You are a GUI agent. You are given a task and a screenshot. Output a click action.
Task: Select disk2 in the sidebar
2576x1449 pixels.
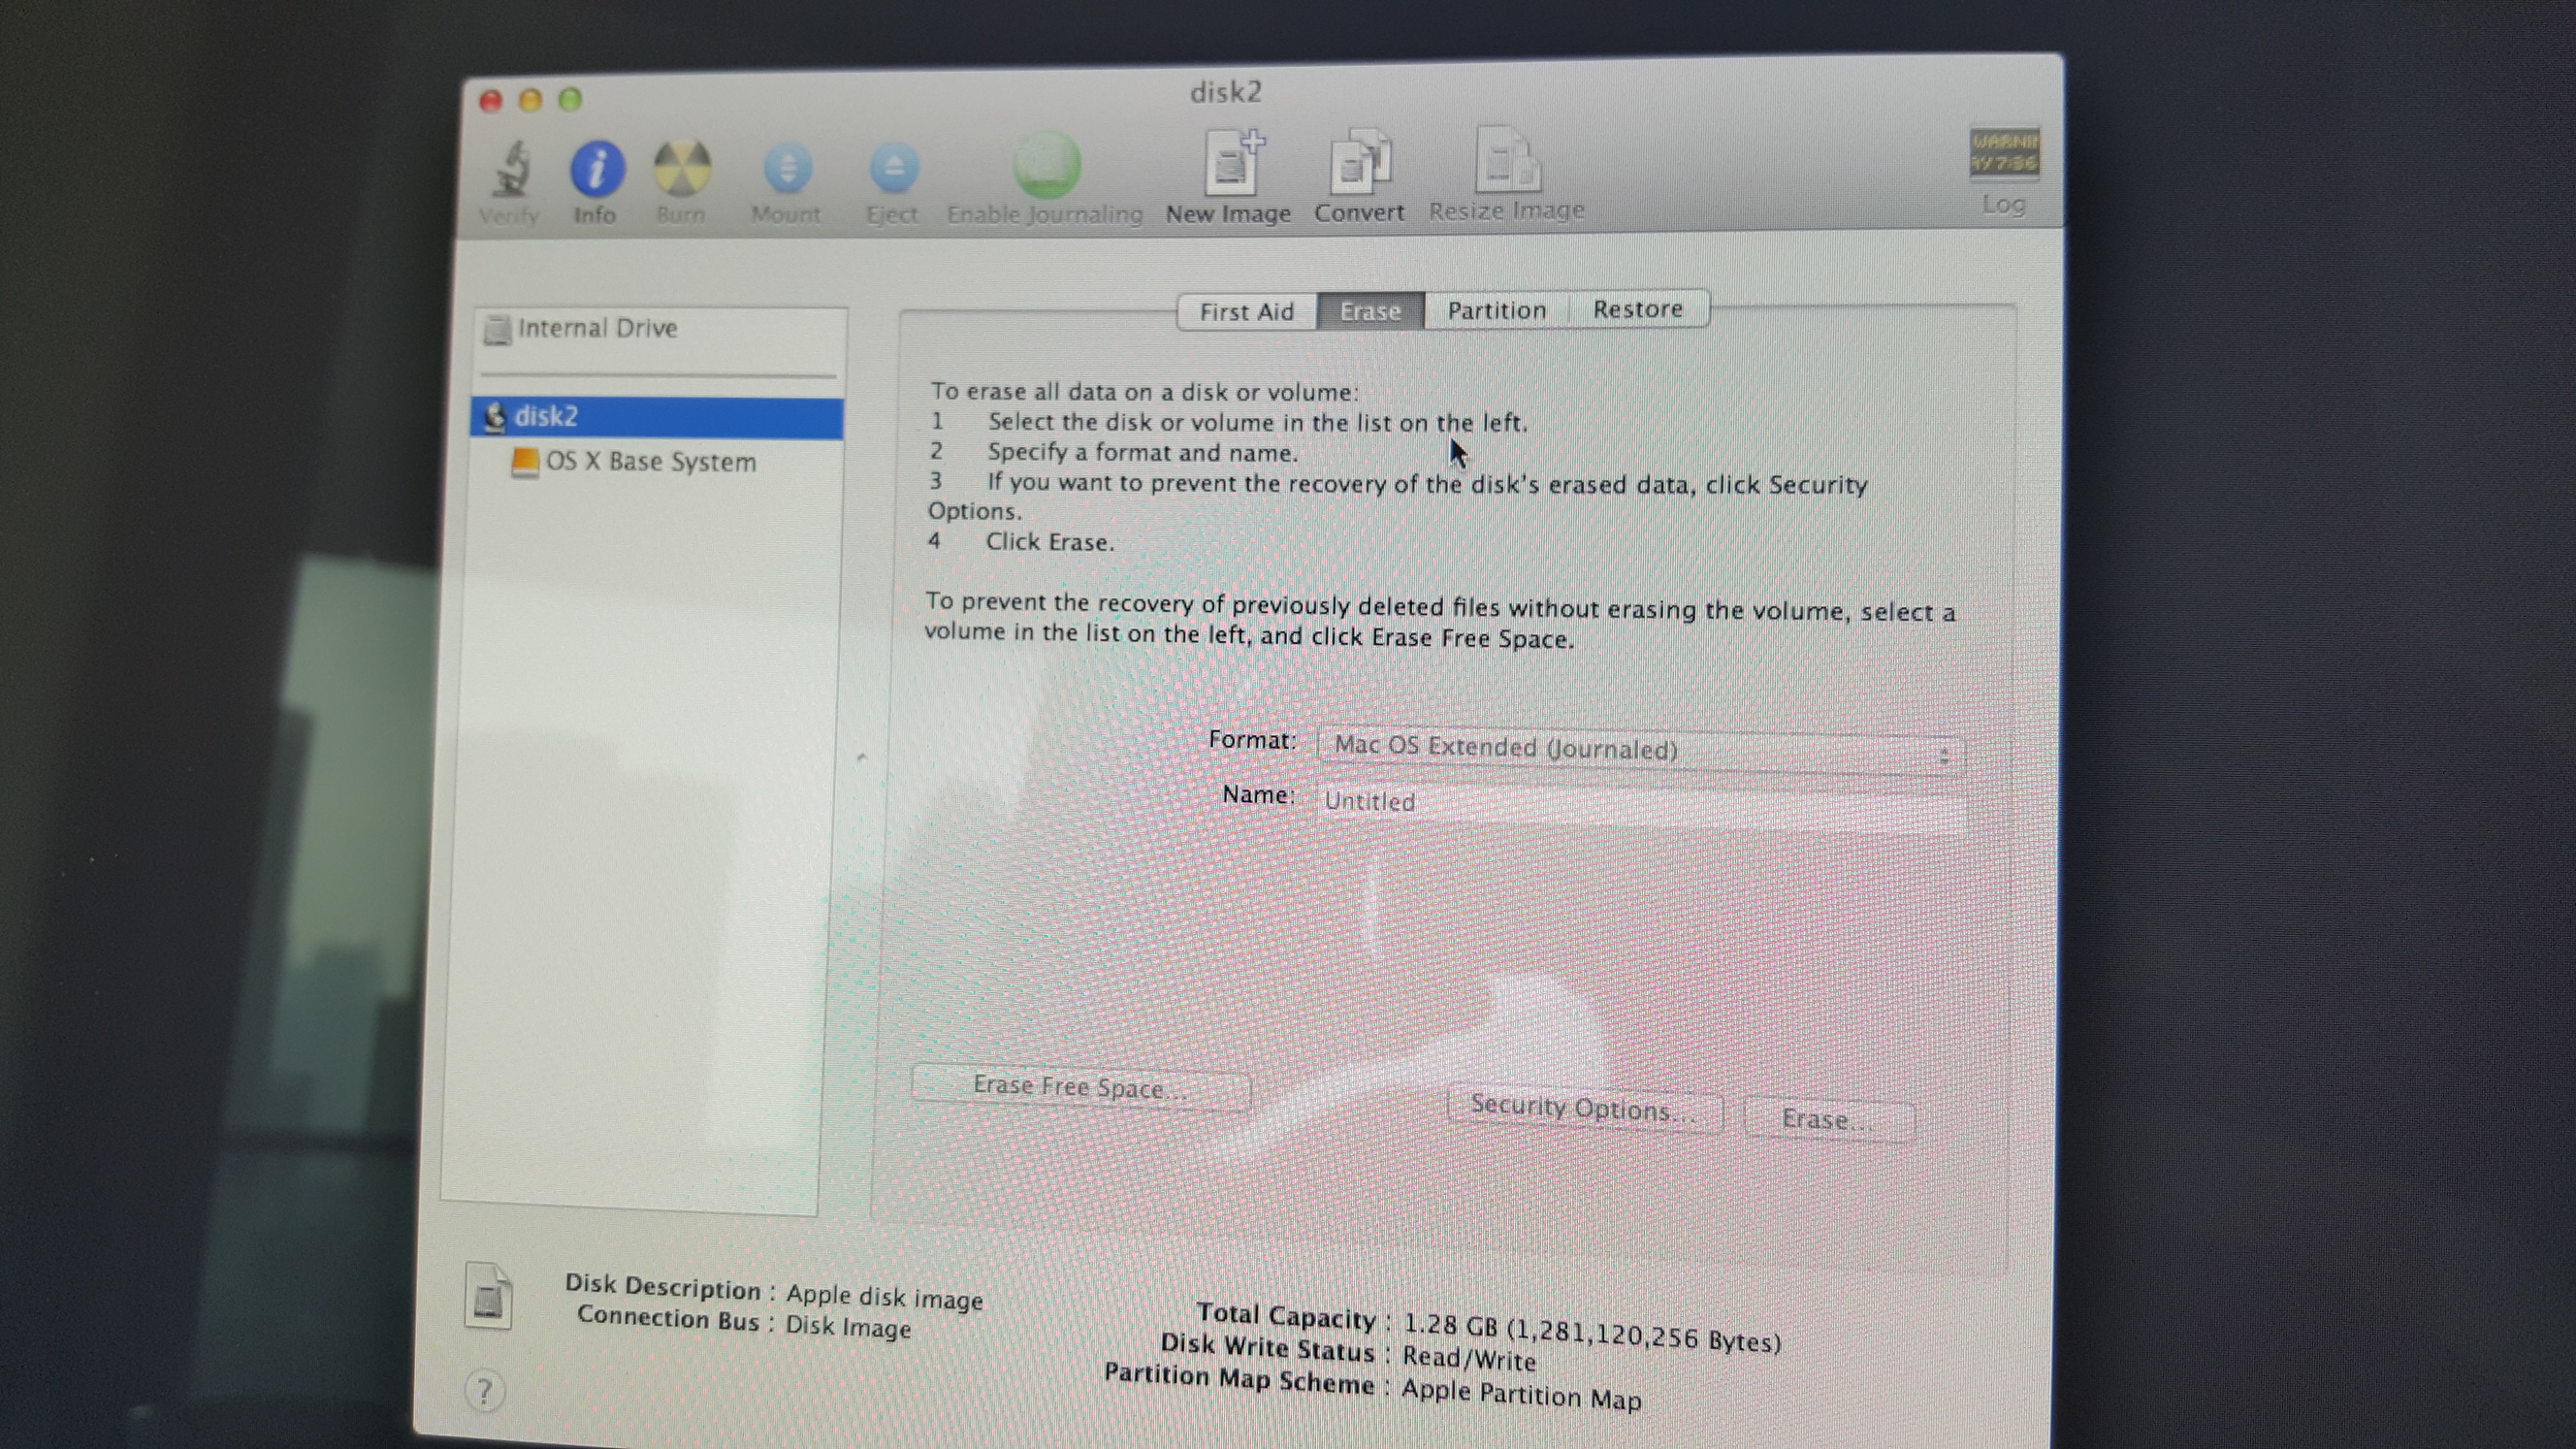[658, 417]
